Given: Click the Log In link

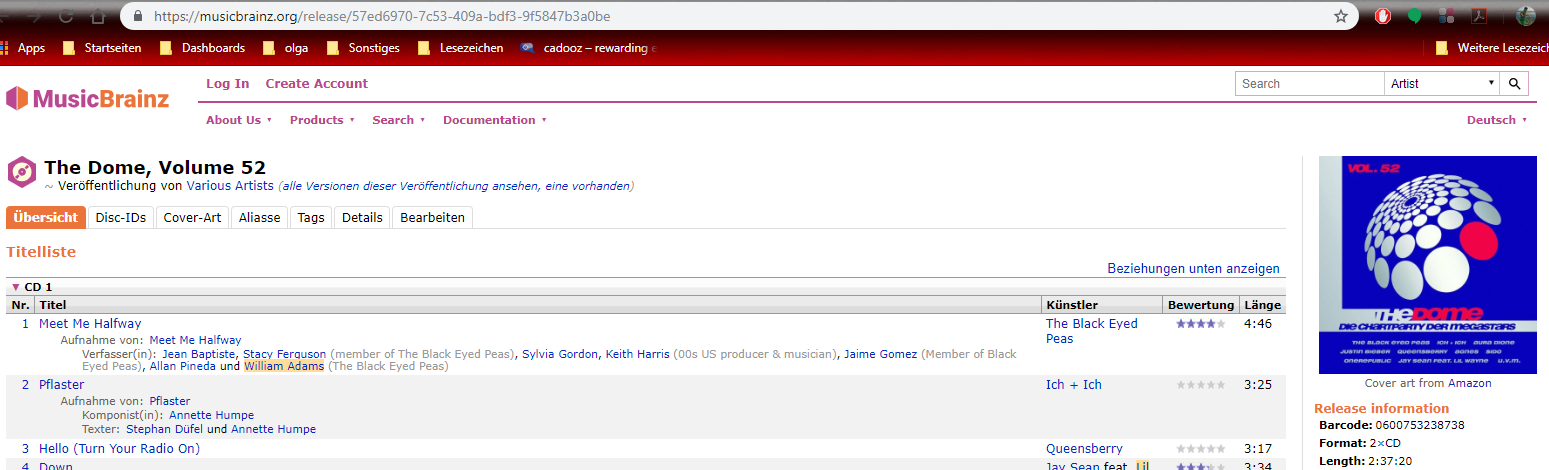Looking at the screenshot, I should (x=227, y=84).
